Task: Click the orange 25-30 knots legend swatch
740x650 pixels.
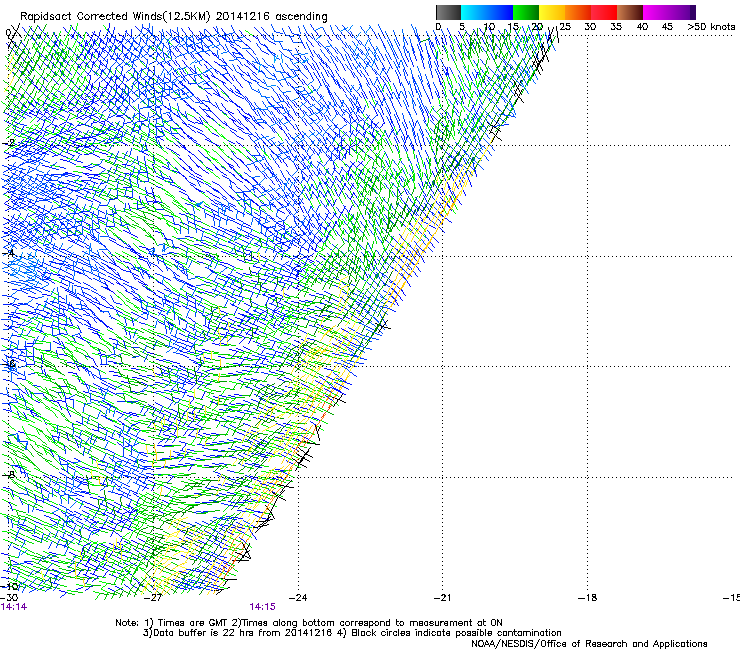Action: click(x=578, y=12)
